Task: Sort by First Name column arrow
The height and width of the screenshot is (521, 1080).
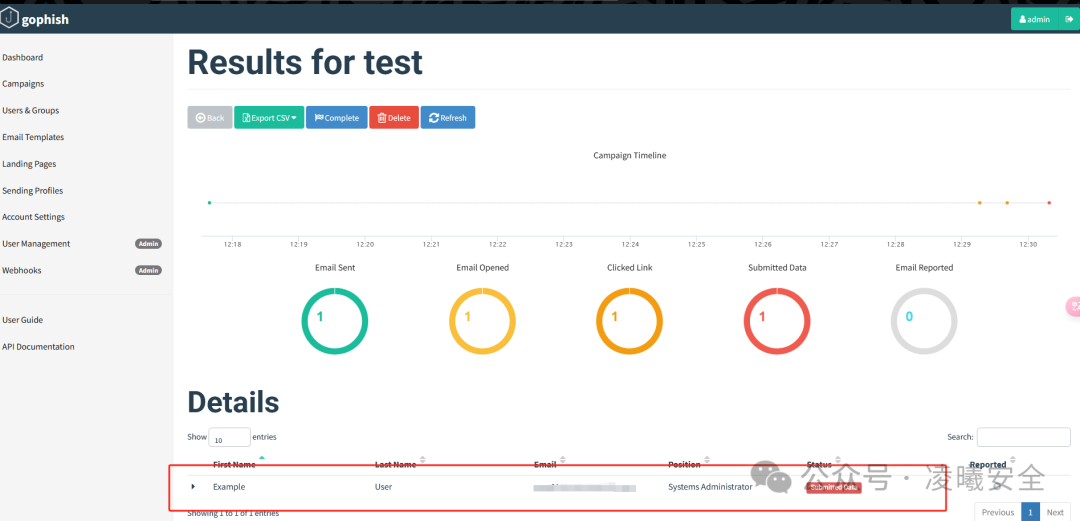Action: [262, 458]
